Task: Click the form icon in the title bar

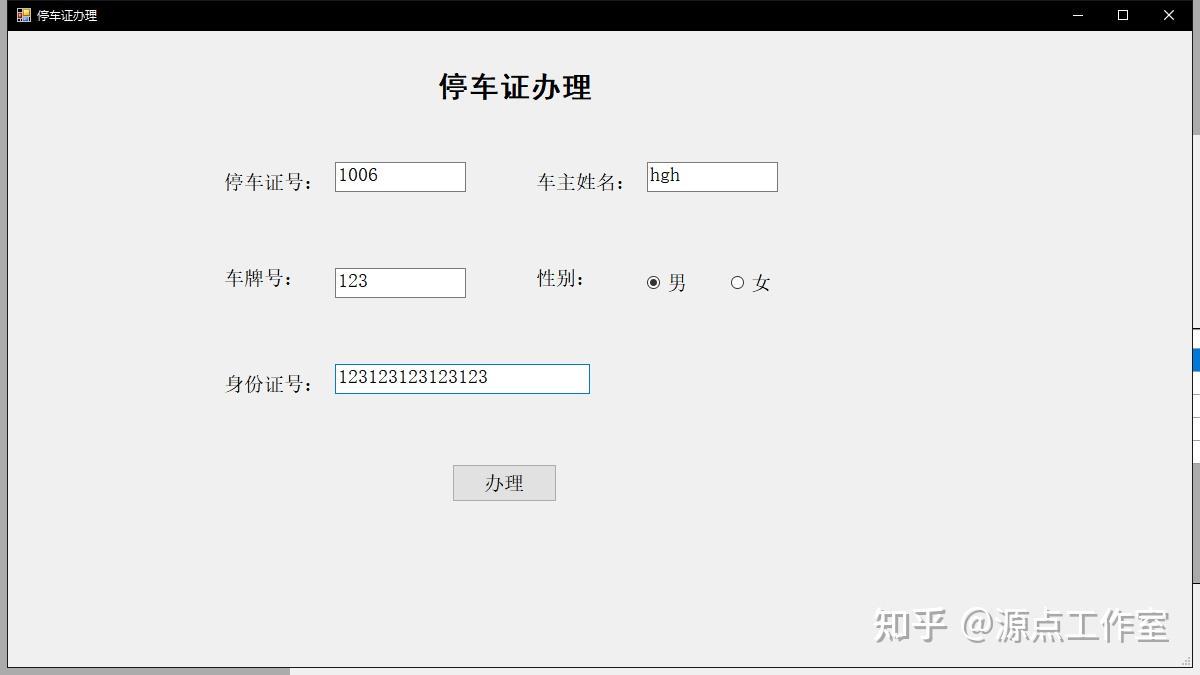Action: click(24, 15)
